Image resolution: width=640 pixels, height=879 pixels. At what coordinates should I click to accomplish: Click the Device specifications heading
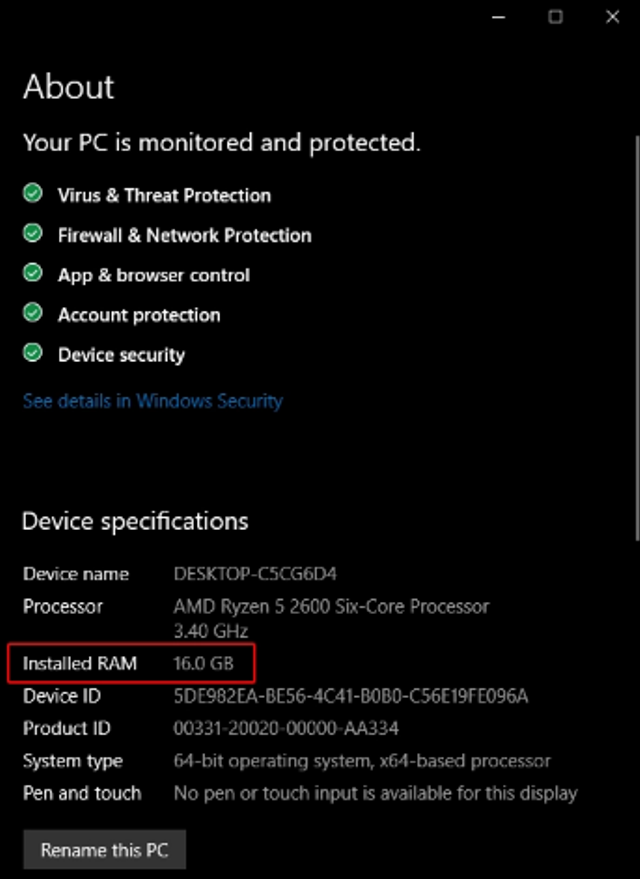(135, 521)
